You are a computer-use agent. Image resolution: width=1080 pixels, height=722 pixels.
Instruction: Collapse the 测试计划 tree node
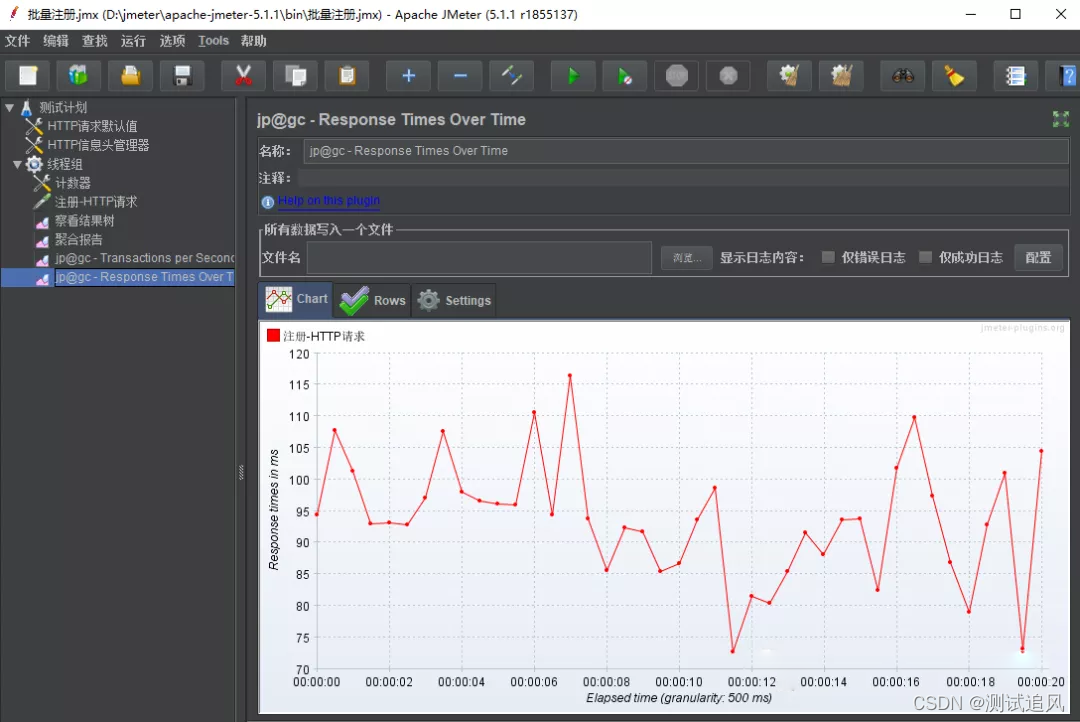tap(10, 107)
